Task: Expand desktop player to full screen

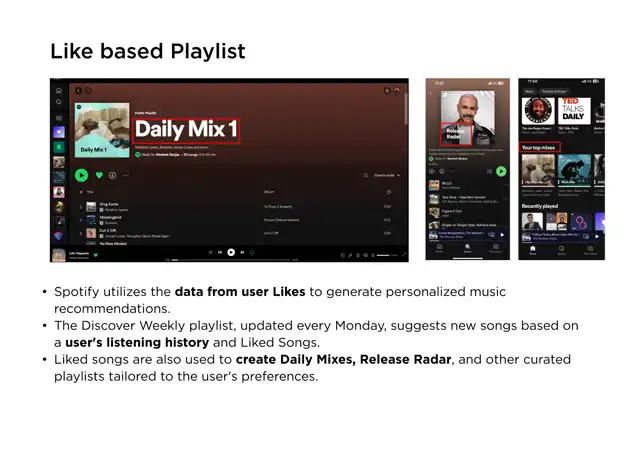Action: coord(404,255)
